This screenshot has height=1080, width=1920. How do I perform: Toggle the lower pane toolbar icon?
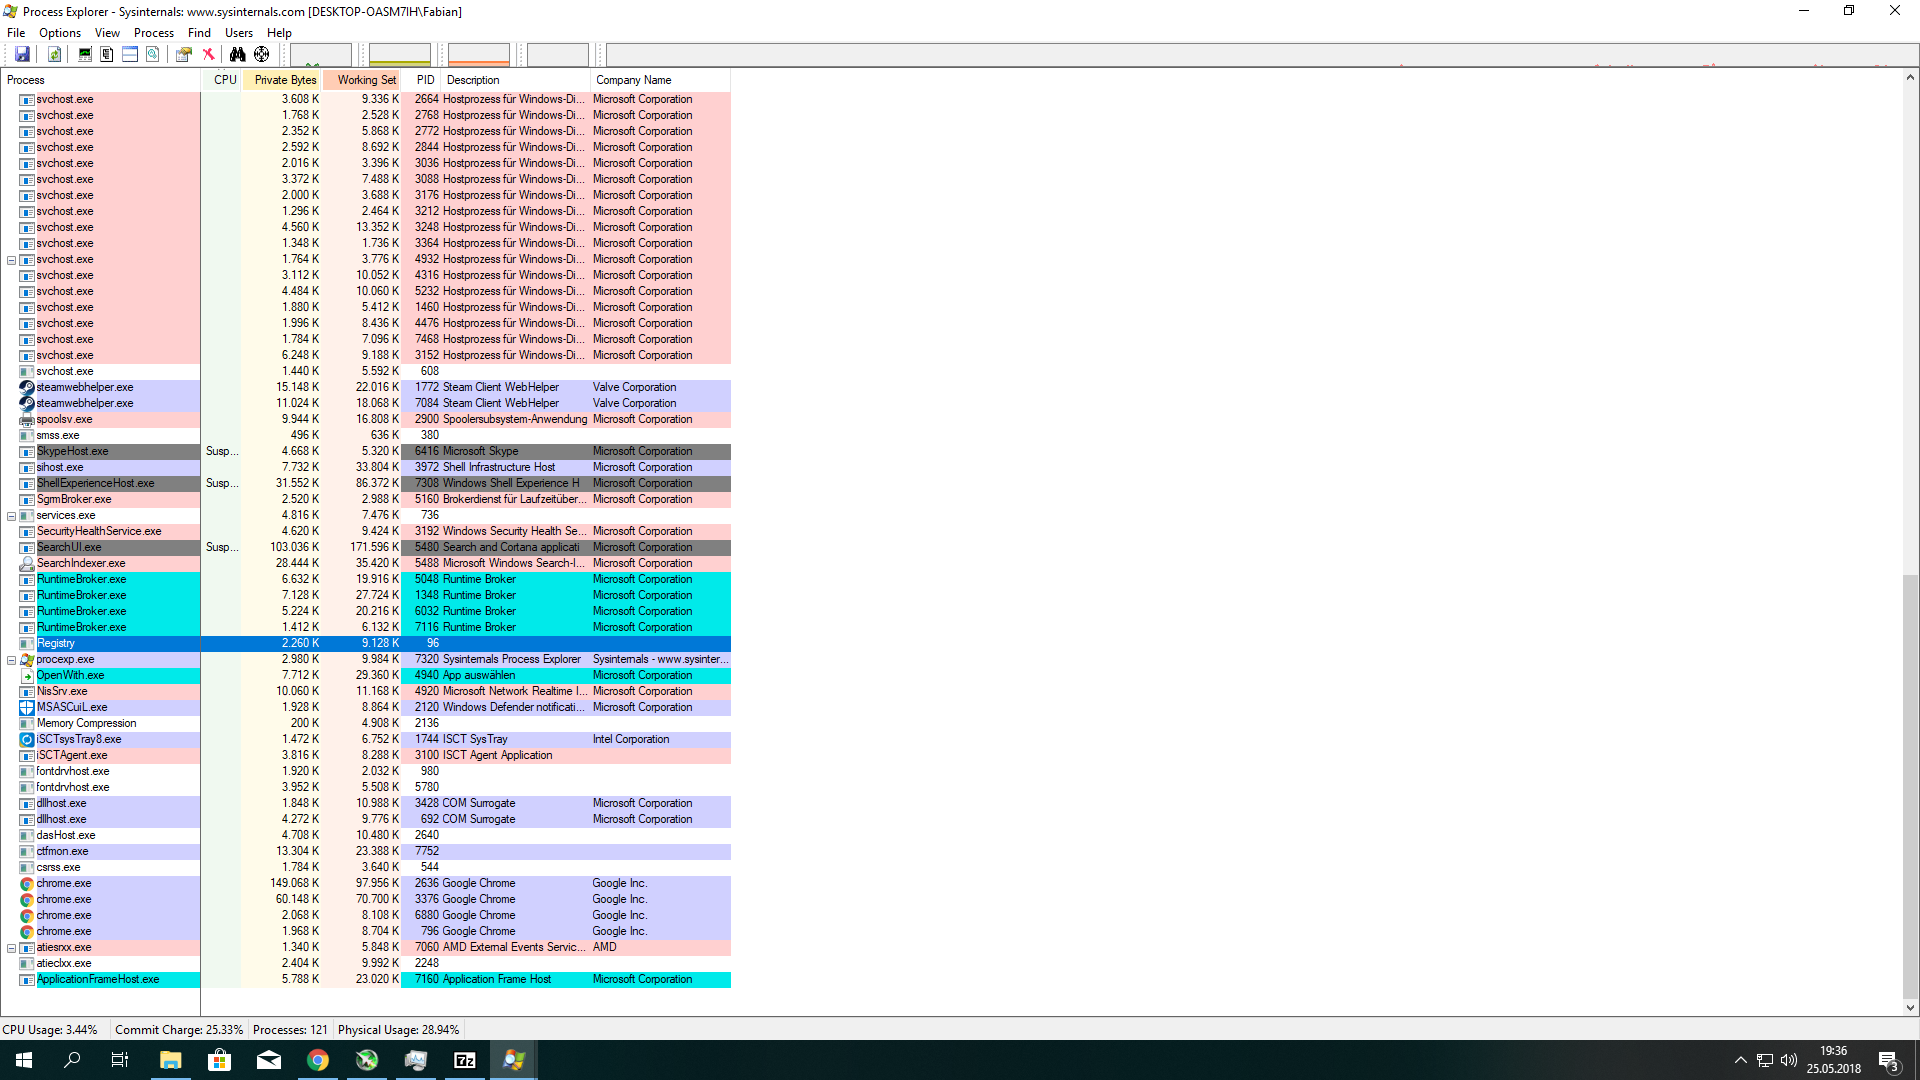pos(130,54)
